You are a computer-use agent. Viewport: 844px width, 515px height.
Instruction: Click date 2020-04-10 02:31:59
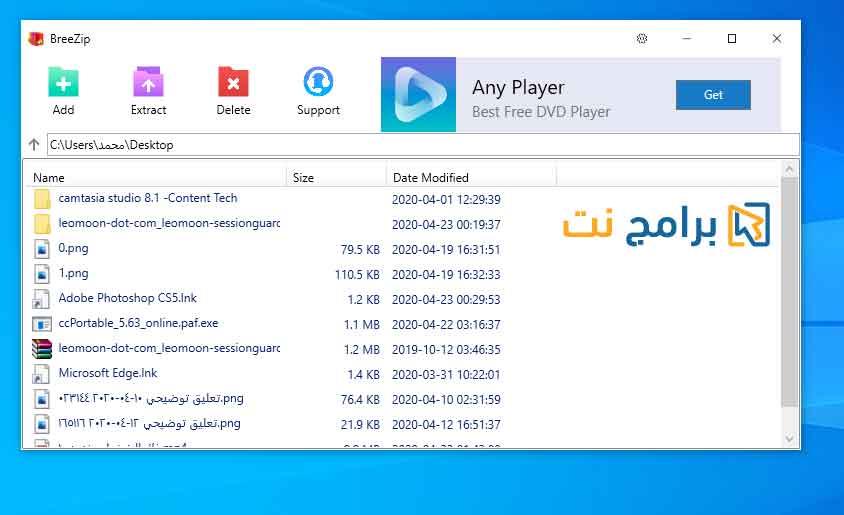tap(446, 400)
